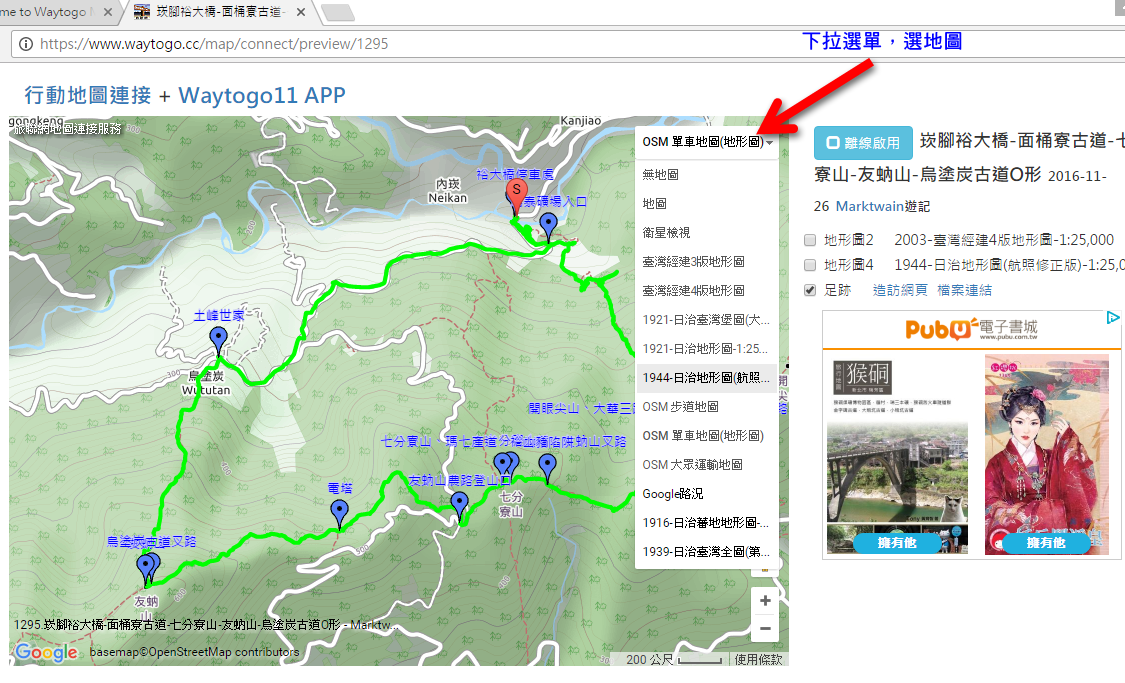Click the Google logo on the map
1125x683 pixels.
[x=46, y=653]
